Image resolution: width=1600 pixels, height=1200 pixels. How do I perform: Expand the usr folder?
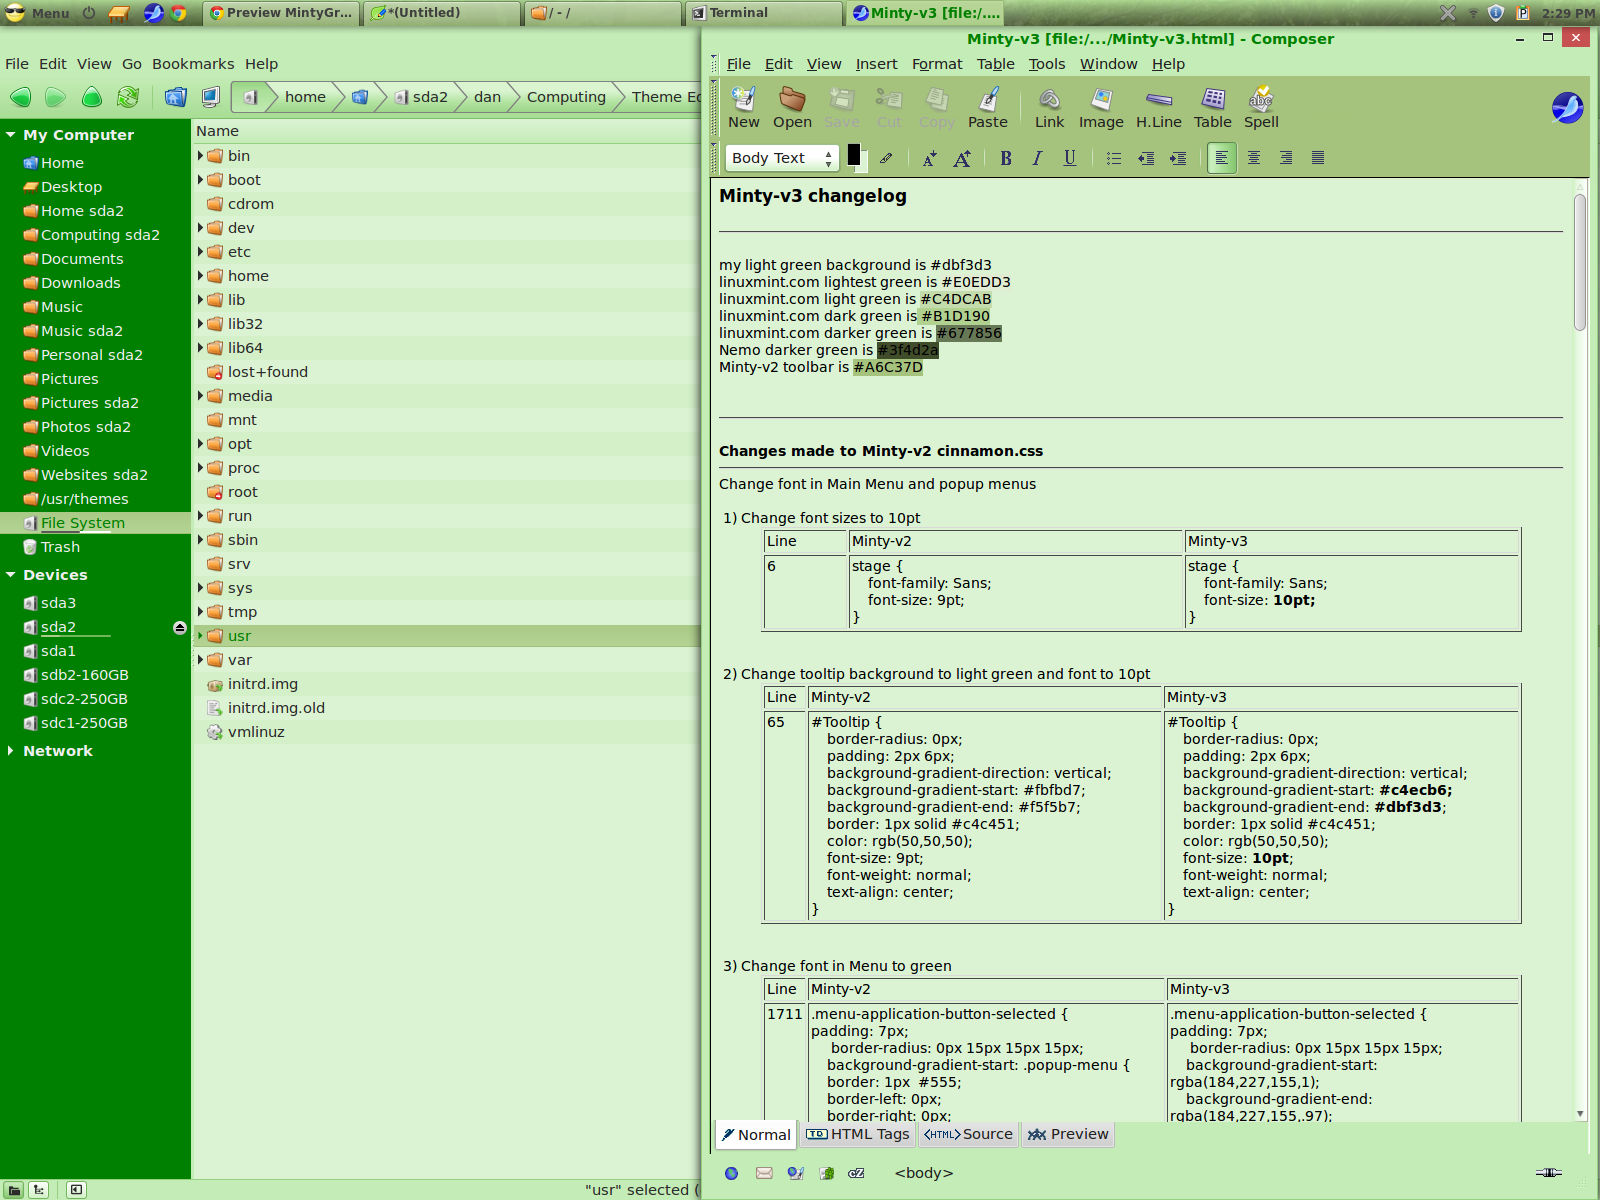[200, 636]
